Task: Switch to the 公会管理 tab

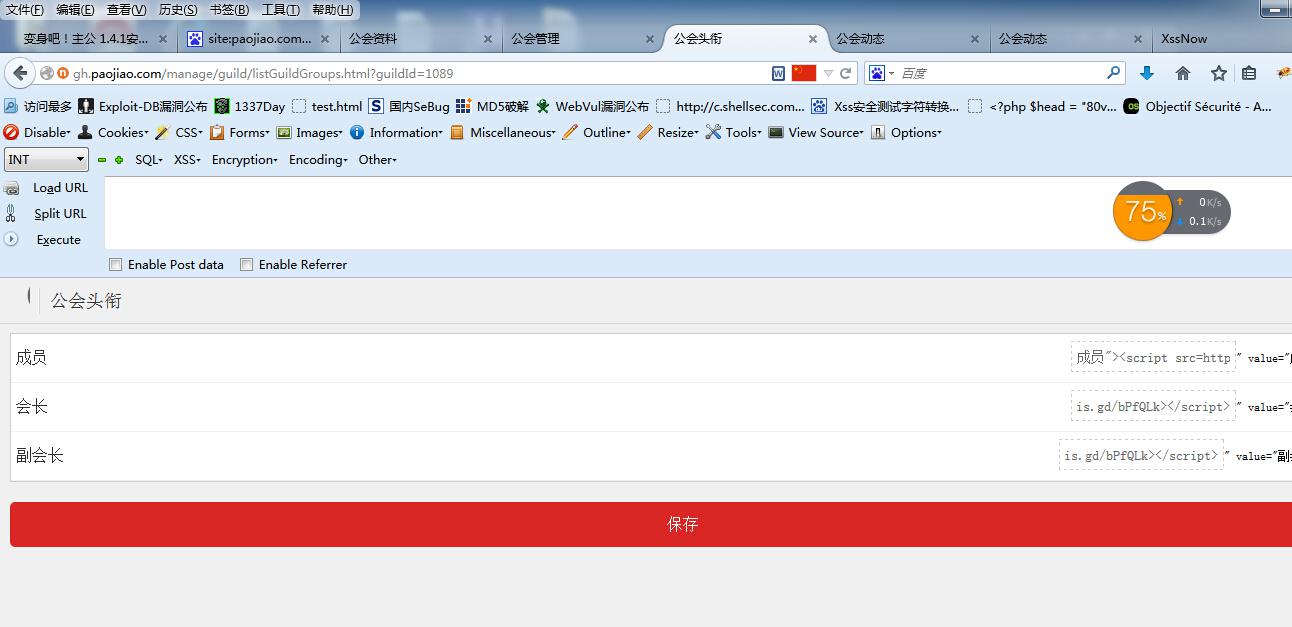Action: coord(581,39)
